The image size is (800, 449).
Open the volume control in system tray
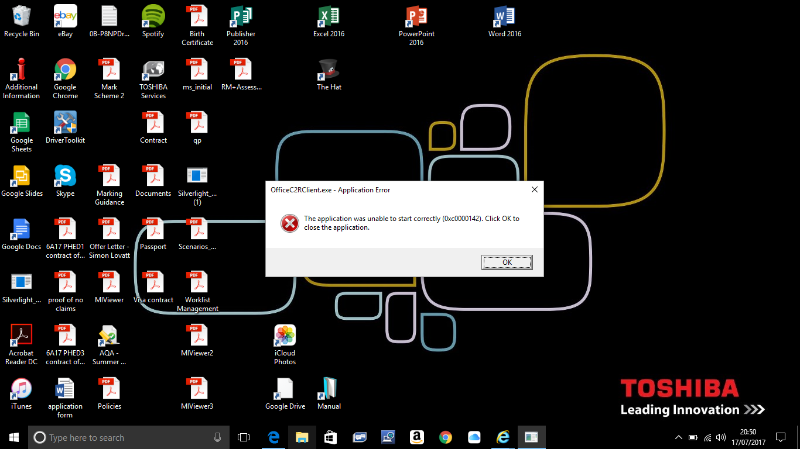click(x=721, y=437)
